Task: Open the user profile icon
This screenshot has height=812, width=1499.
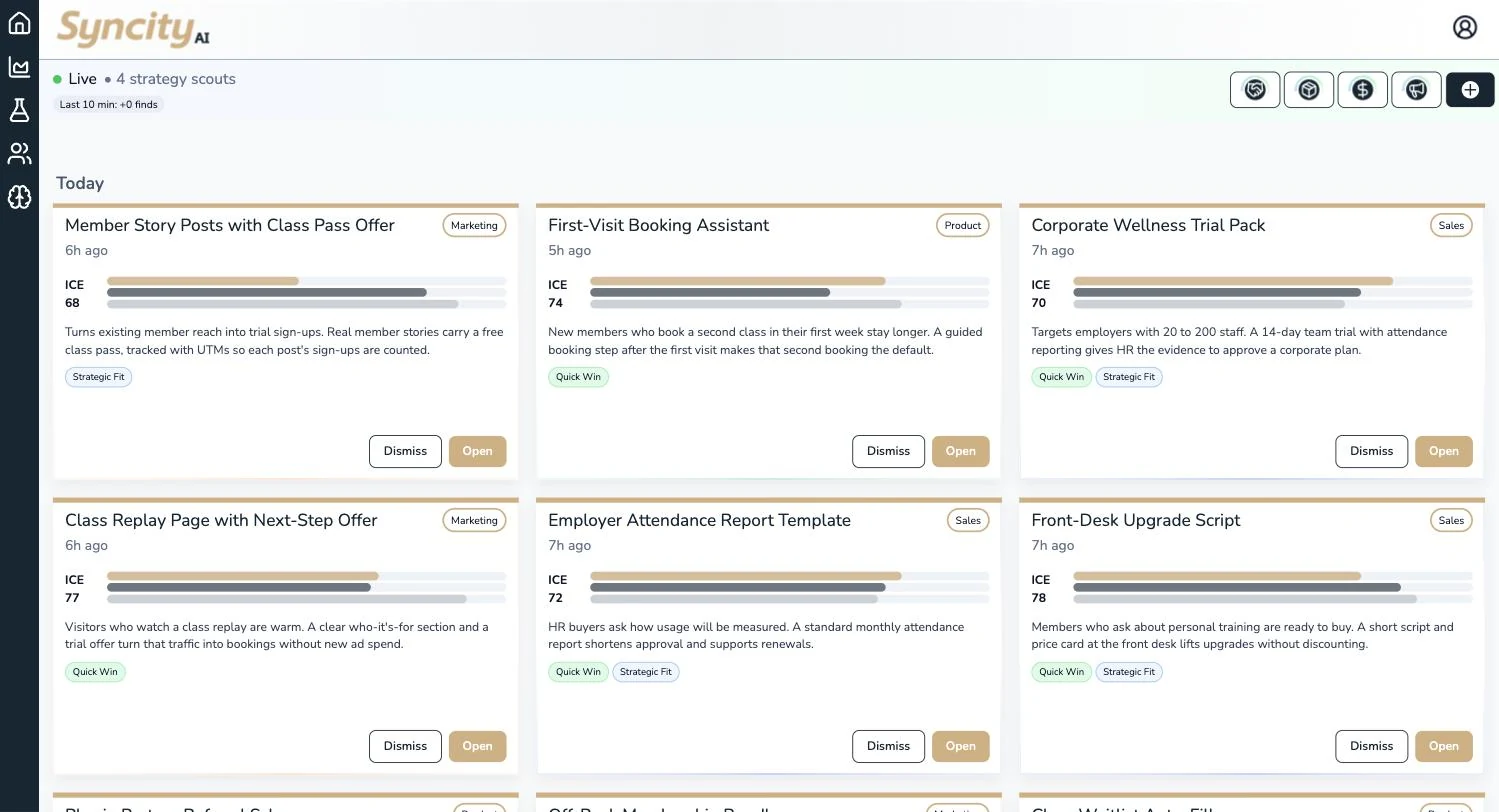Action: coord(1464,27)
